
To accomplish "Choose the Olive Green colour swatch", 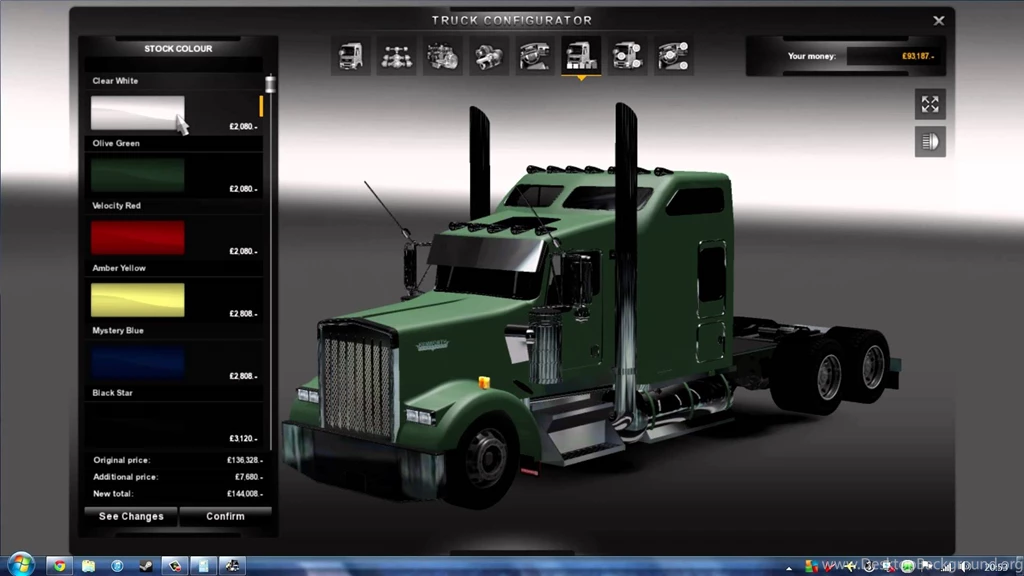I will [x=138, y=175].
